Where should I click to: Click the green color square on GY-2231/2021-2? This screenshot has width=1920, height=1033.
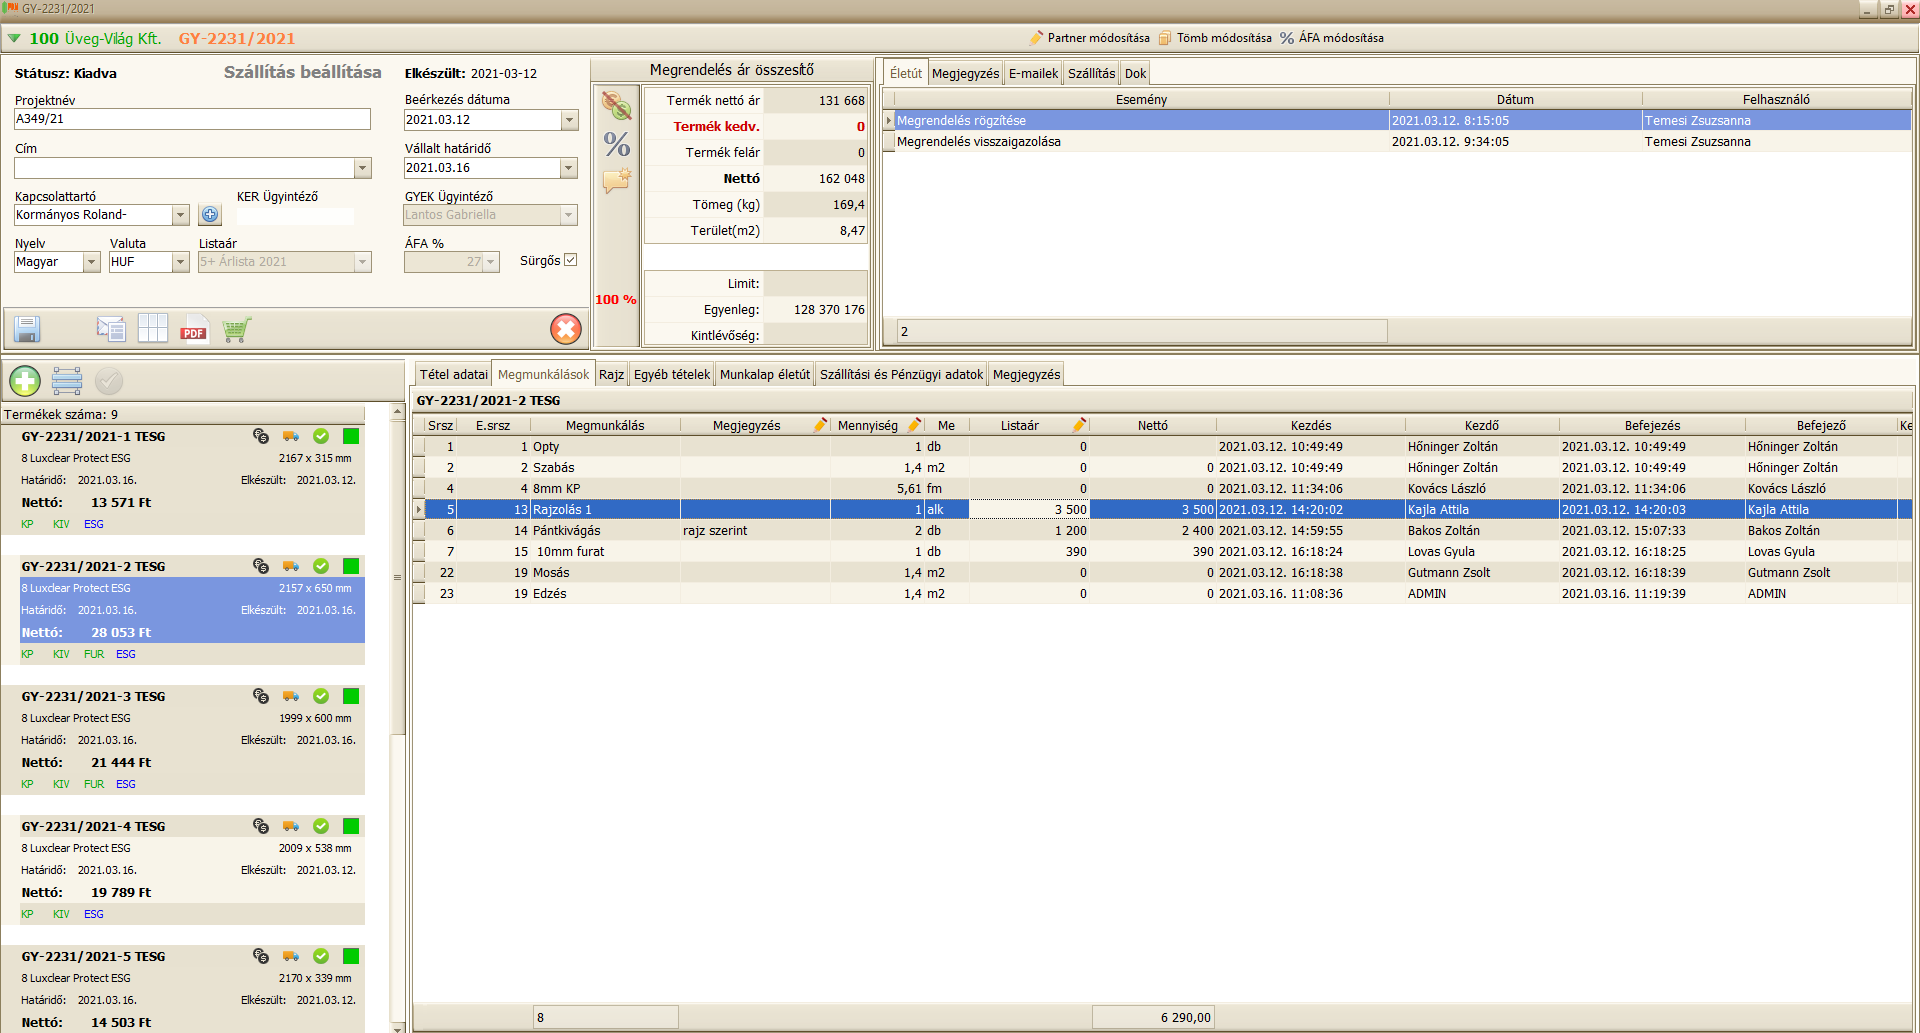coord(351,566)
